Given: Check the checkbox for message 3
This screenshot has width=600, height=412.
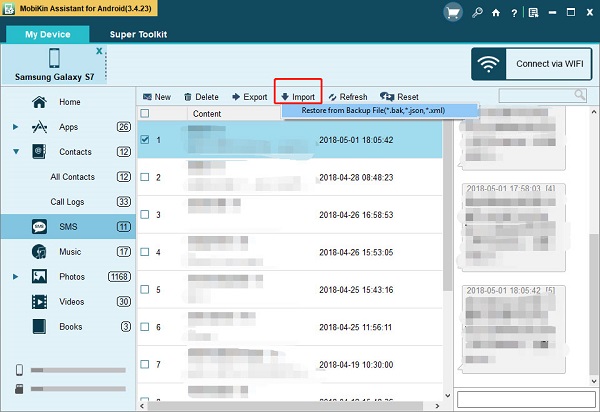Looking at the screenshot, I should pyautogui.click(x=145, y=215).
